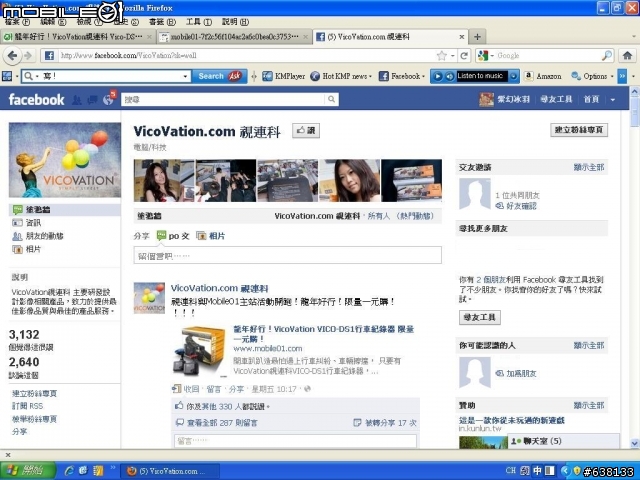Click 建立粉絲專頁 button at top right
The image size is (640, 480).
(579, 130)
